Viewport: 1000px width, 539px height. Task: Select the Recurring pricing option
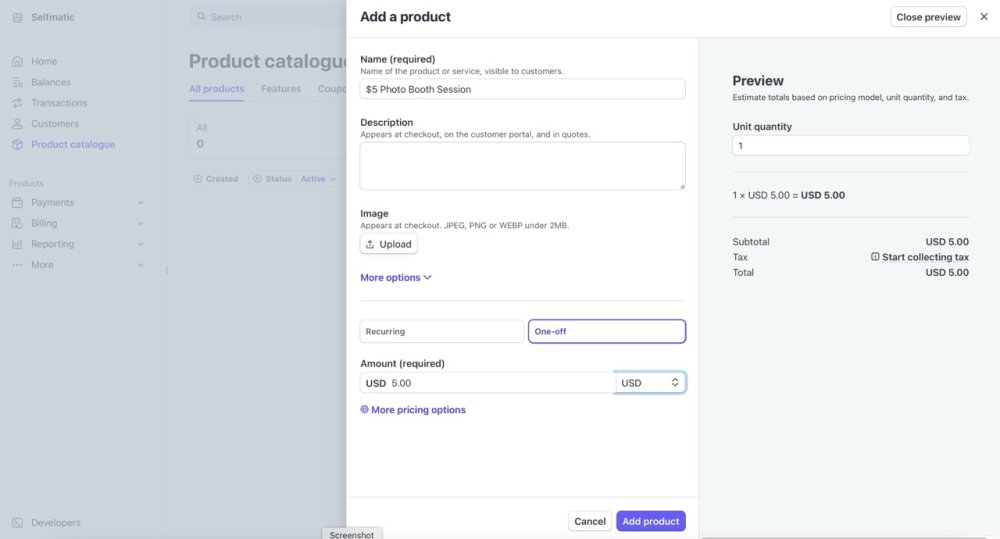tap(442, 331)
